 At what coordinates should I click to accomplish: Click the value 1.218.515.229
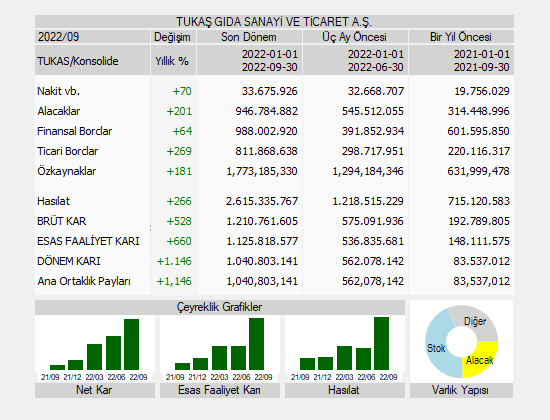pos(368,201)
